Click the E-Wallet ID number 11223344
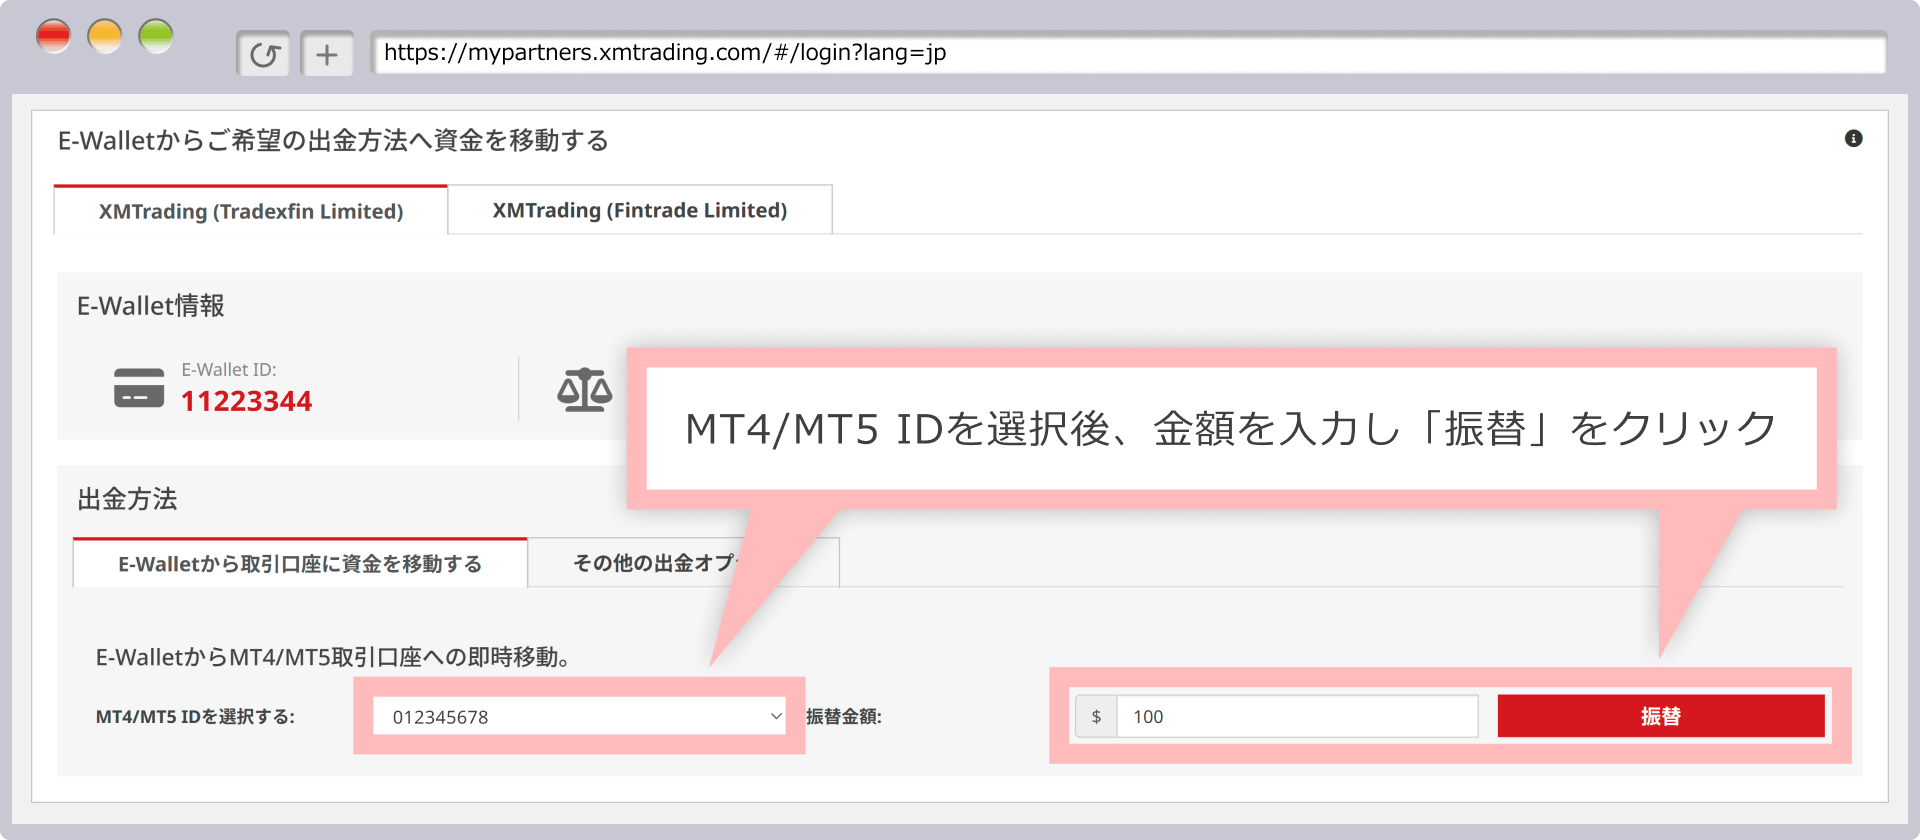Screen dimensions: 1920x840 (247, 401)
